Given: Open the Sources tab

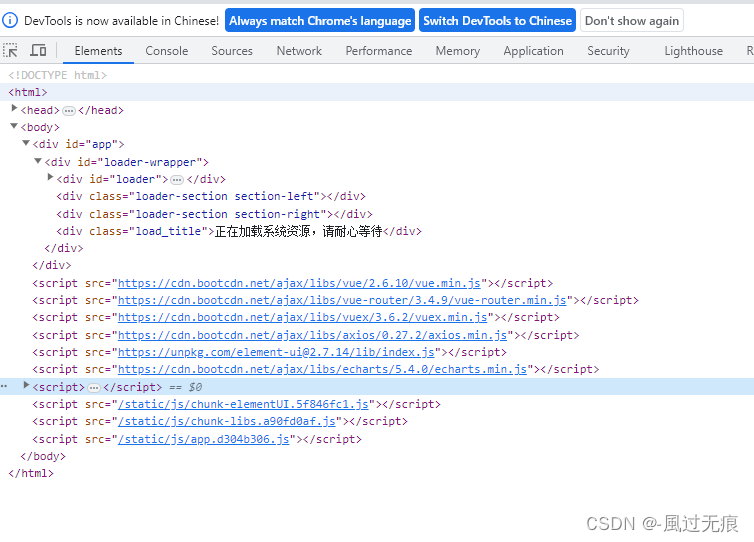Looking at the screenshot, I should coord(232,51).
